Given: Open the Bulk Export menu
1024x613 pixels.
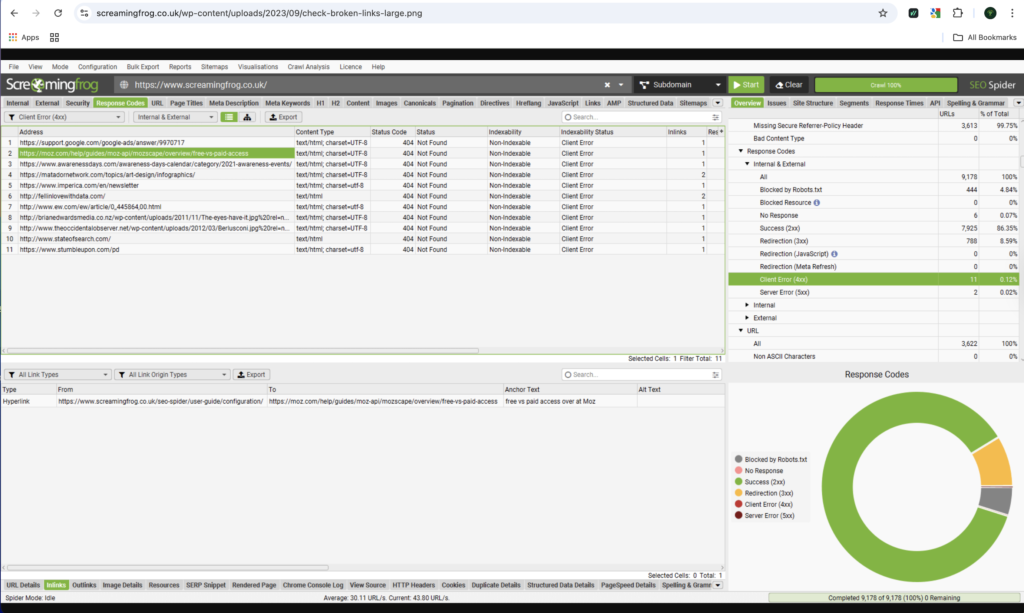Looking at the screenshot, I should [x=143, y=66].
